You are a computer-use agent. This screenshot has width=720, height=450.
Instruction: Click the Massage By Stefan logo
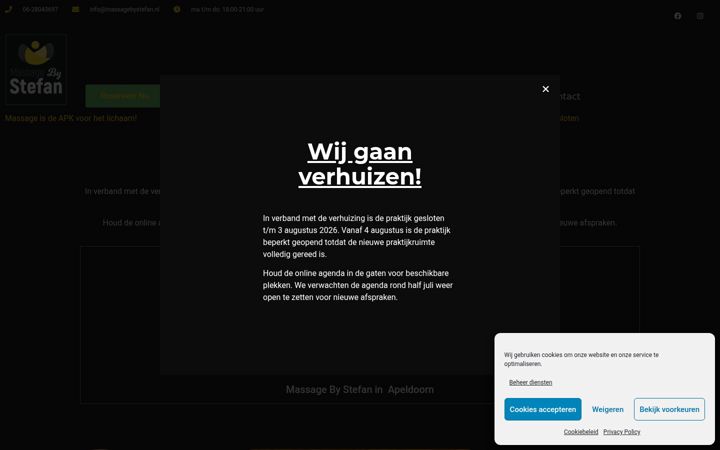pos(36,69)
